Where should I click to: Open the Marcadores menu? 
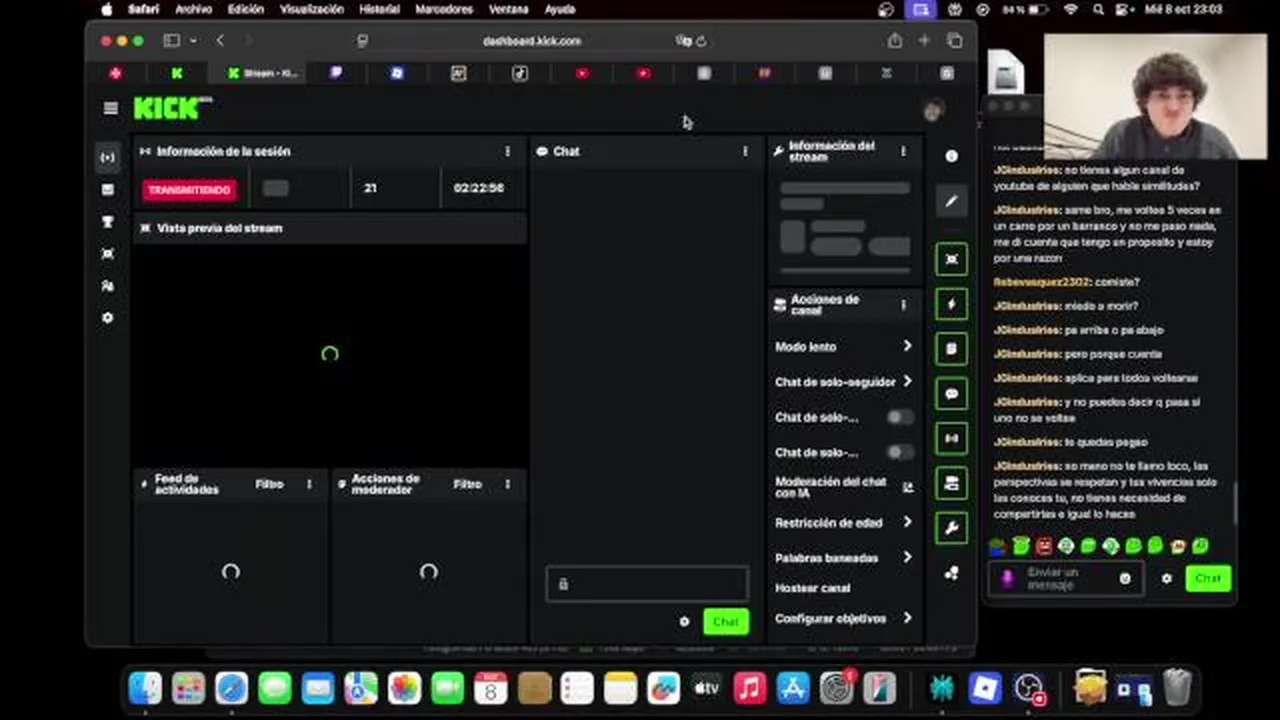click(x=443, y=9)
